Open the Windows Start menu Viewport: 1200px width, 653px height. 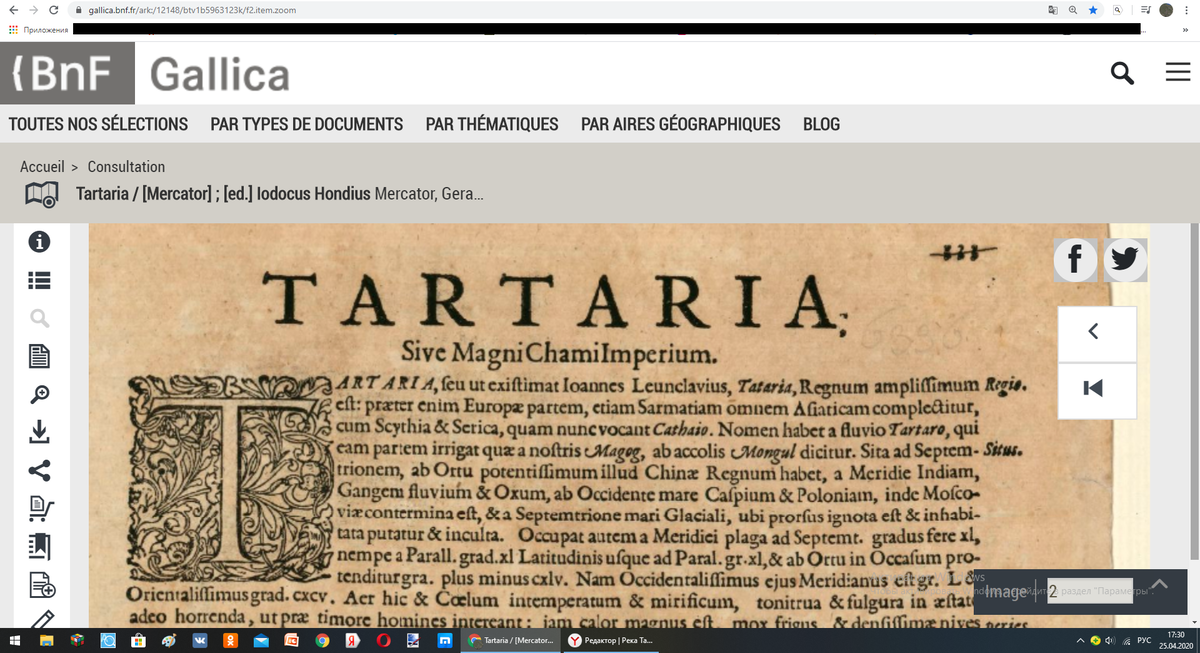[13, 640]
